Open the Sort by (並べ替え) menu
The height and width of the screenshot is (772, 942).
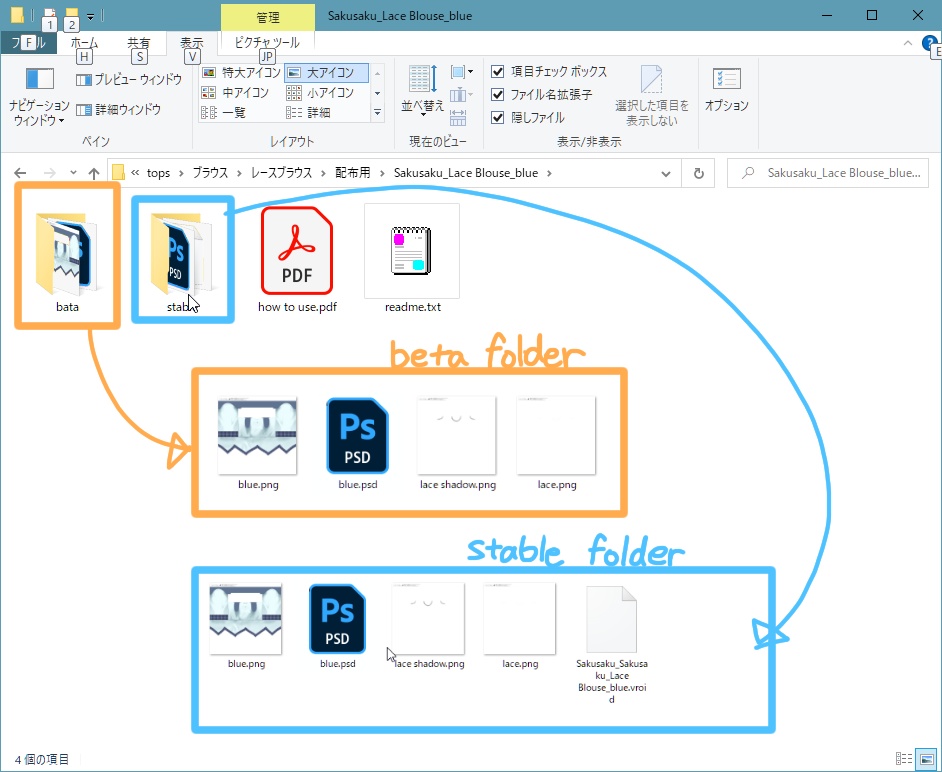pyautogui.click(x=423, y=90)
